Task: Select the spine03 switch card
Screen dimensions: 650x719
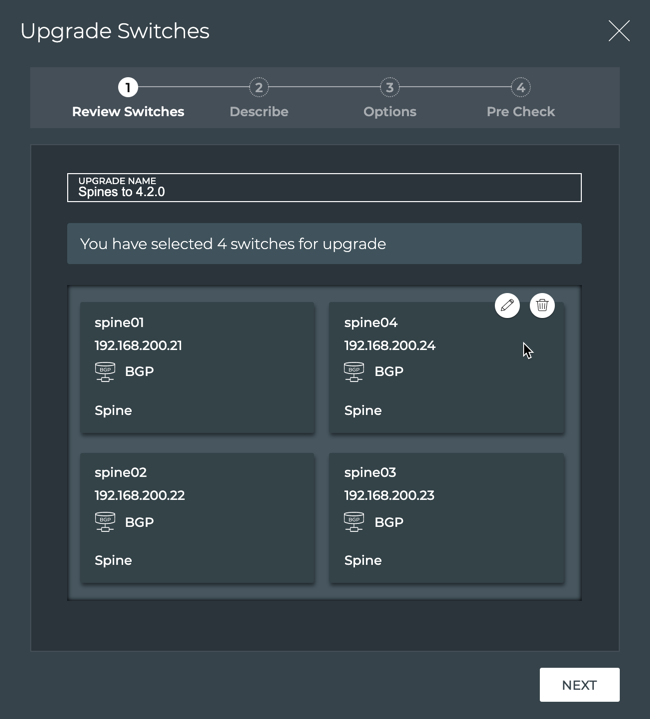Action: (446, 517)
